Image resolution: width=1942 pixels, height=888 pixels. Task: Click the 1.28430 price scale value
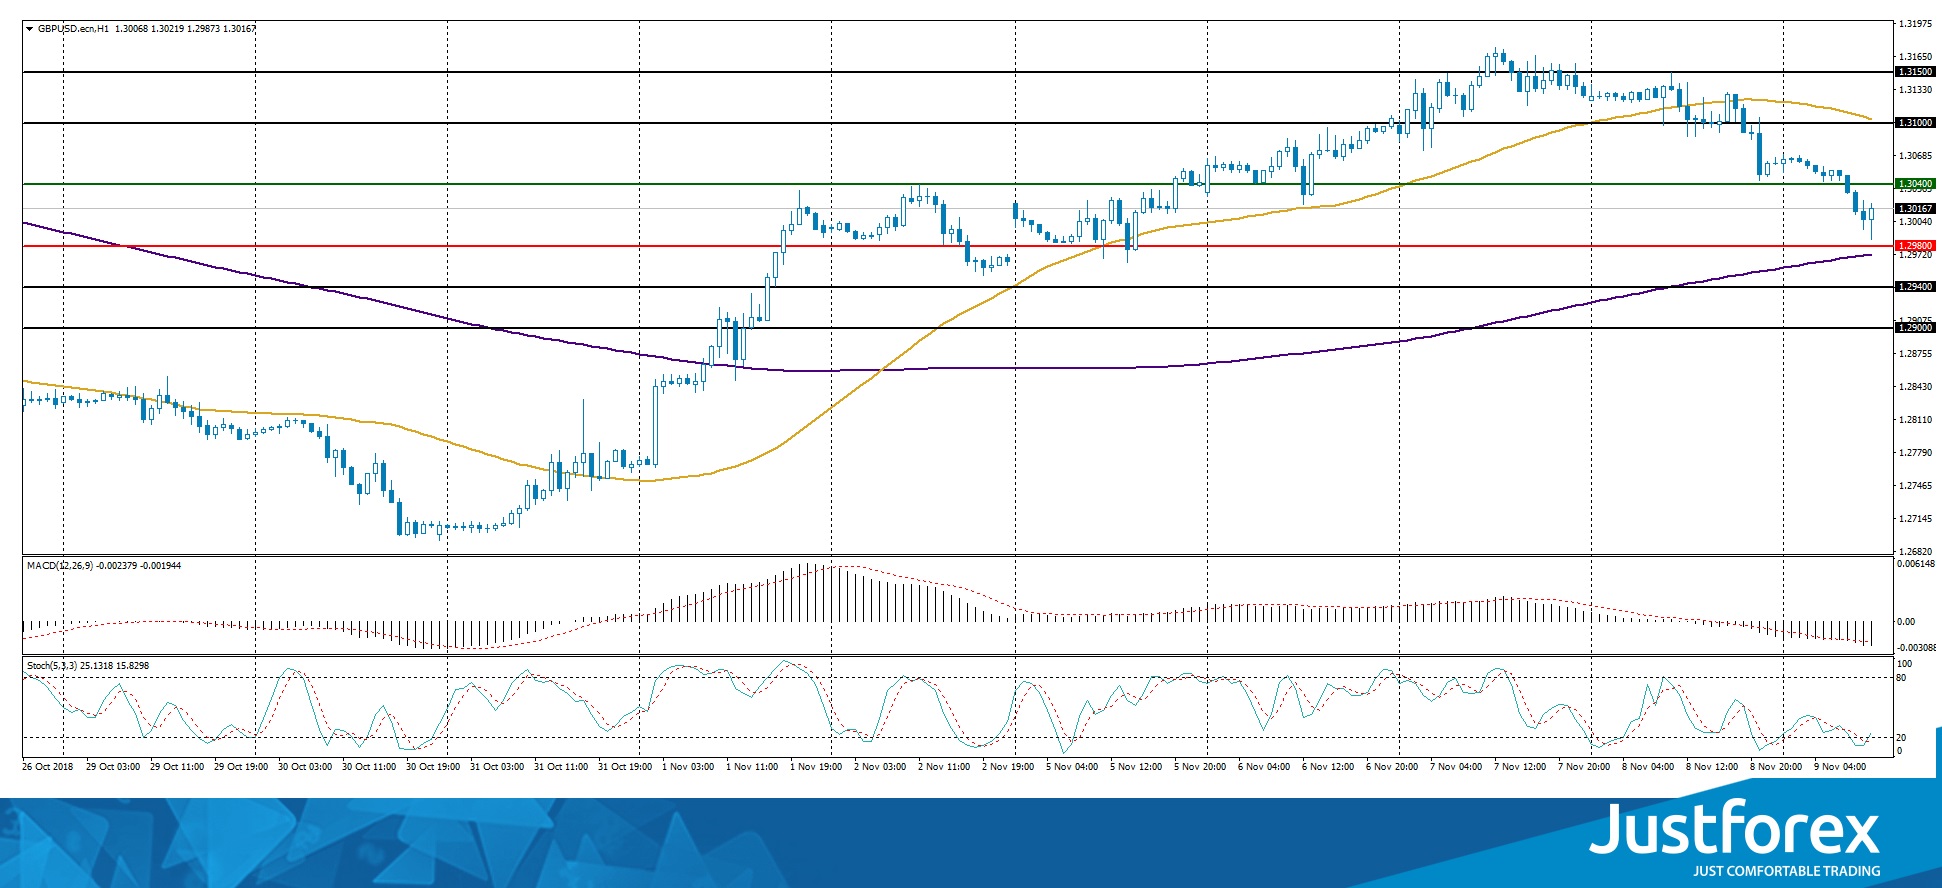tap(1915, 387)
